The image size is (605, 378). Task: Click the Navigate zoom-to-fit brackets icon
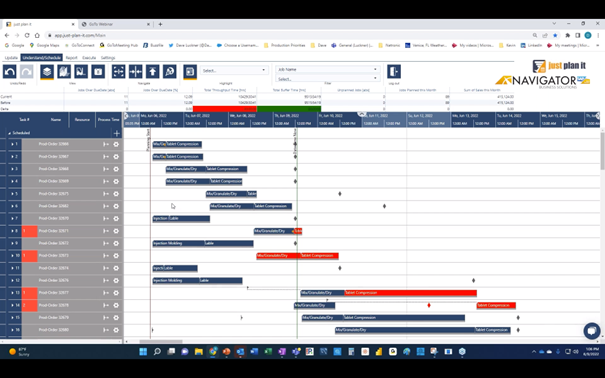pos(118,72)
